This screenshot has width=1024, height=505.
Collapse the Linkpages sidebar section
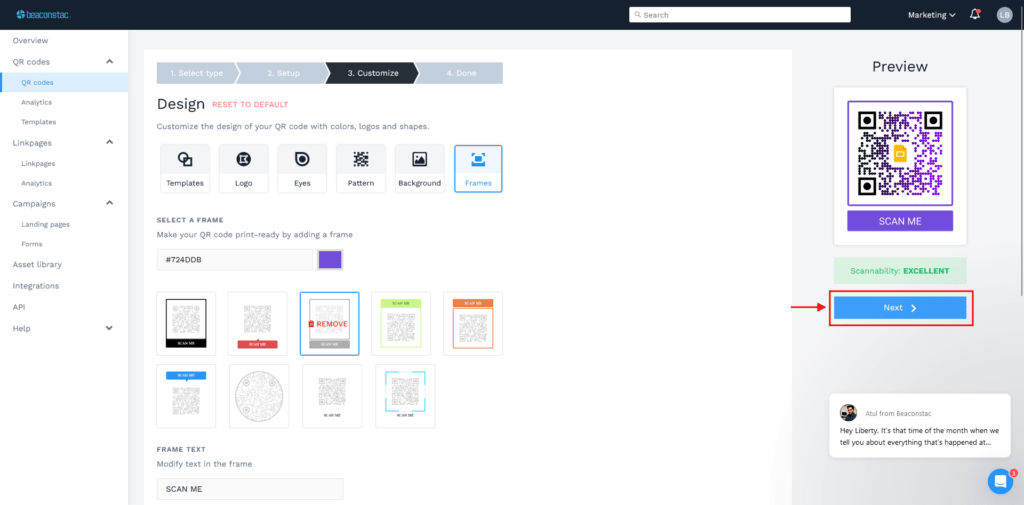click(x=110, y=142)
